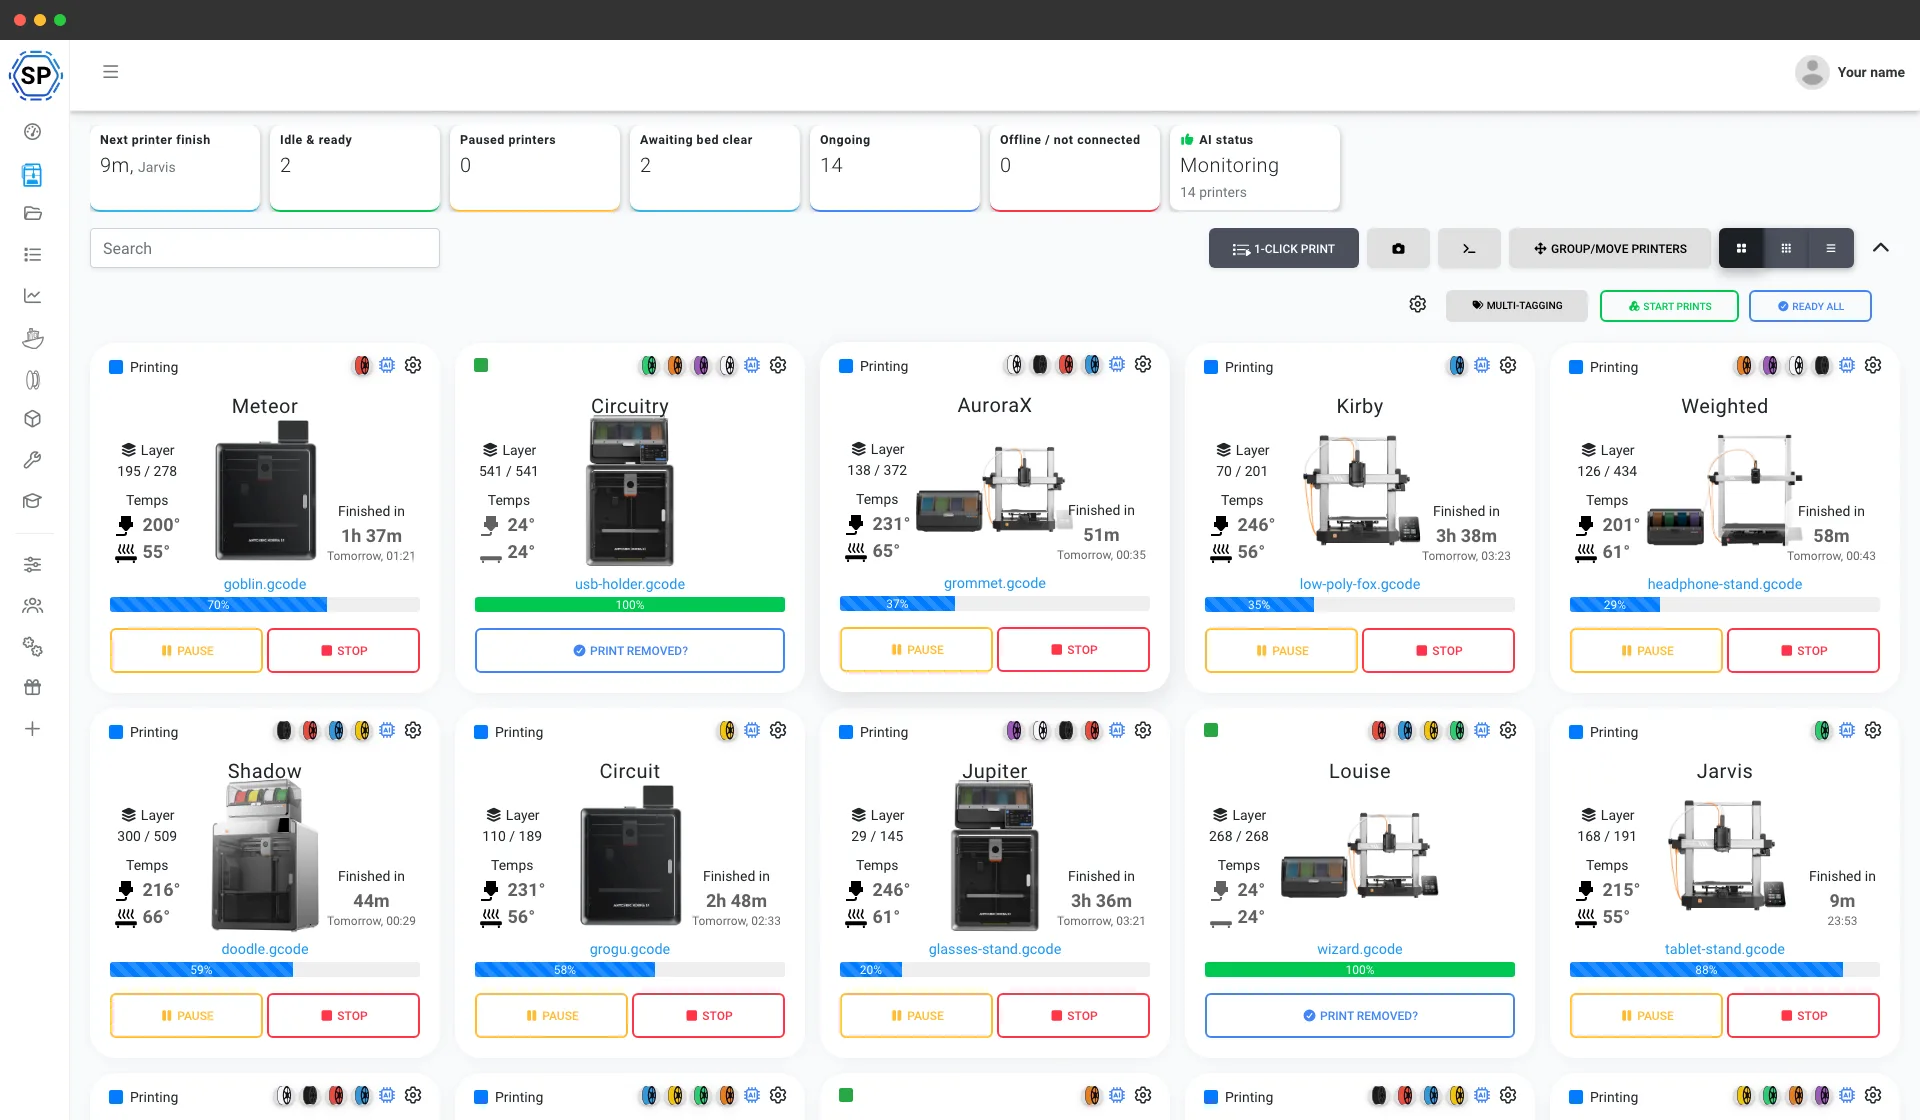Open the gift icon in sidebar
The image size is (1920, 1120).
(x=32, y=687)
